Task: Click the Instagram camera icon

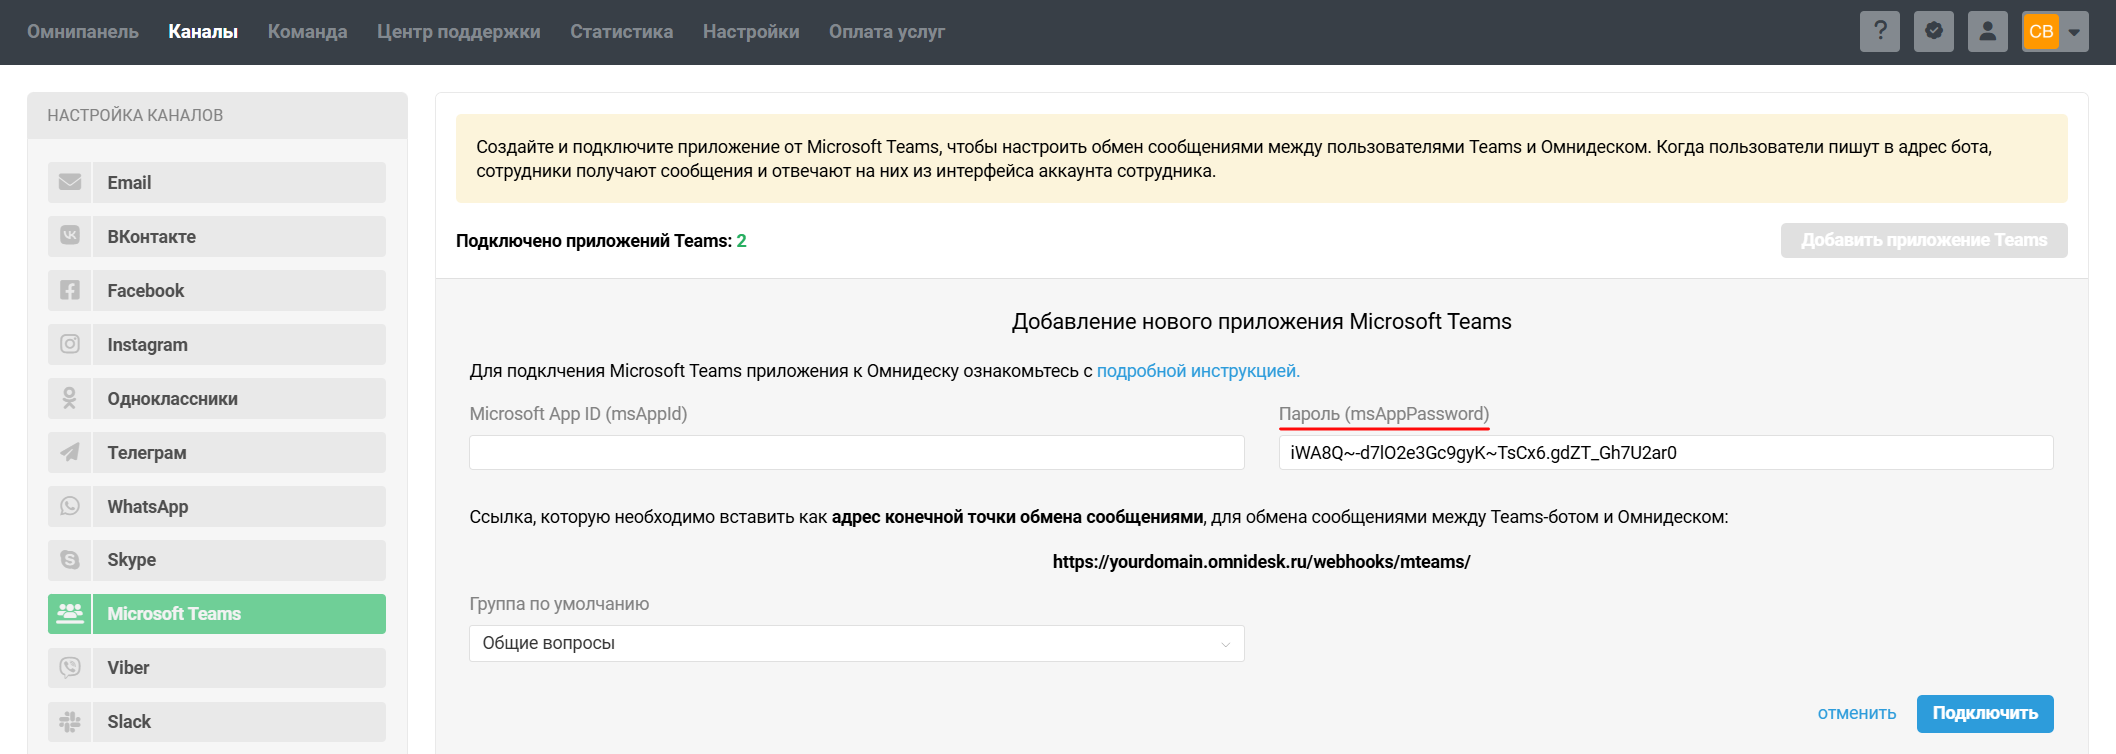Action: (x=70, y=344)
